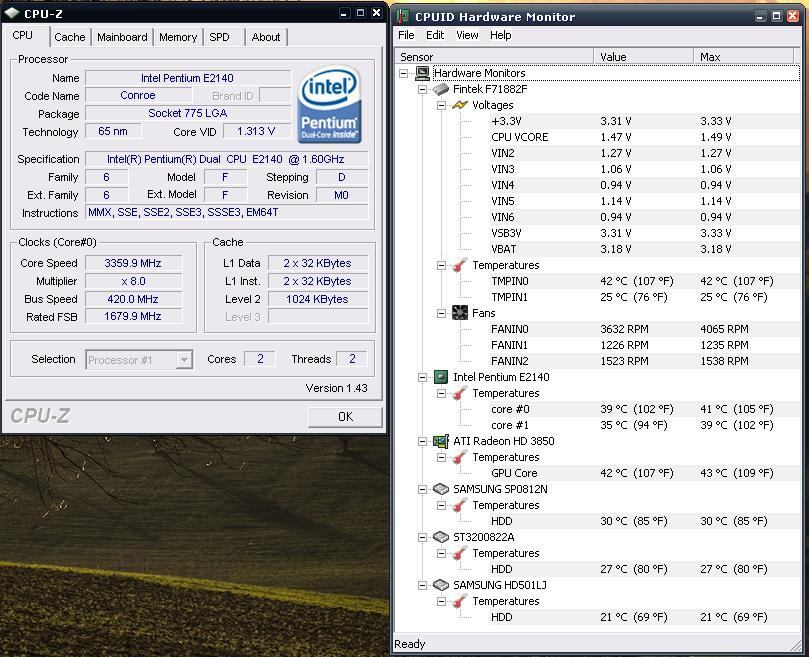Image resolution: width=809 pixels, height=657 pixels.
Task: Click the Voltages lightning icon
Action: click(x=460, y=105)
